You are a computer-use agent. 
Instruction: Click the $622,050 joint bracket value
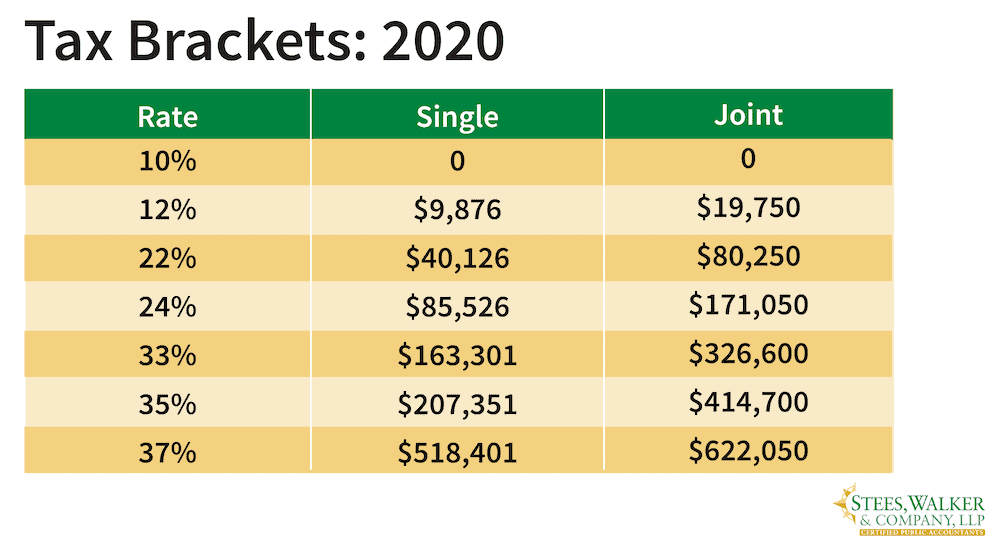pos(748,450)
